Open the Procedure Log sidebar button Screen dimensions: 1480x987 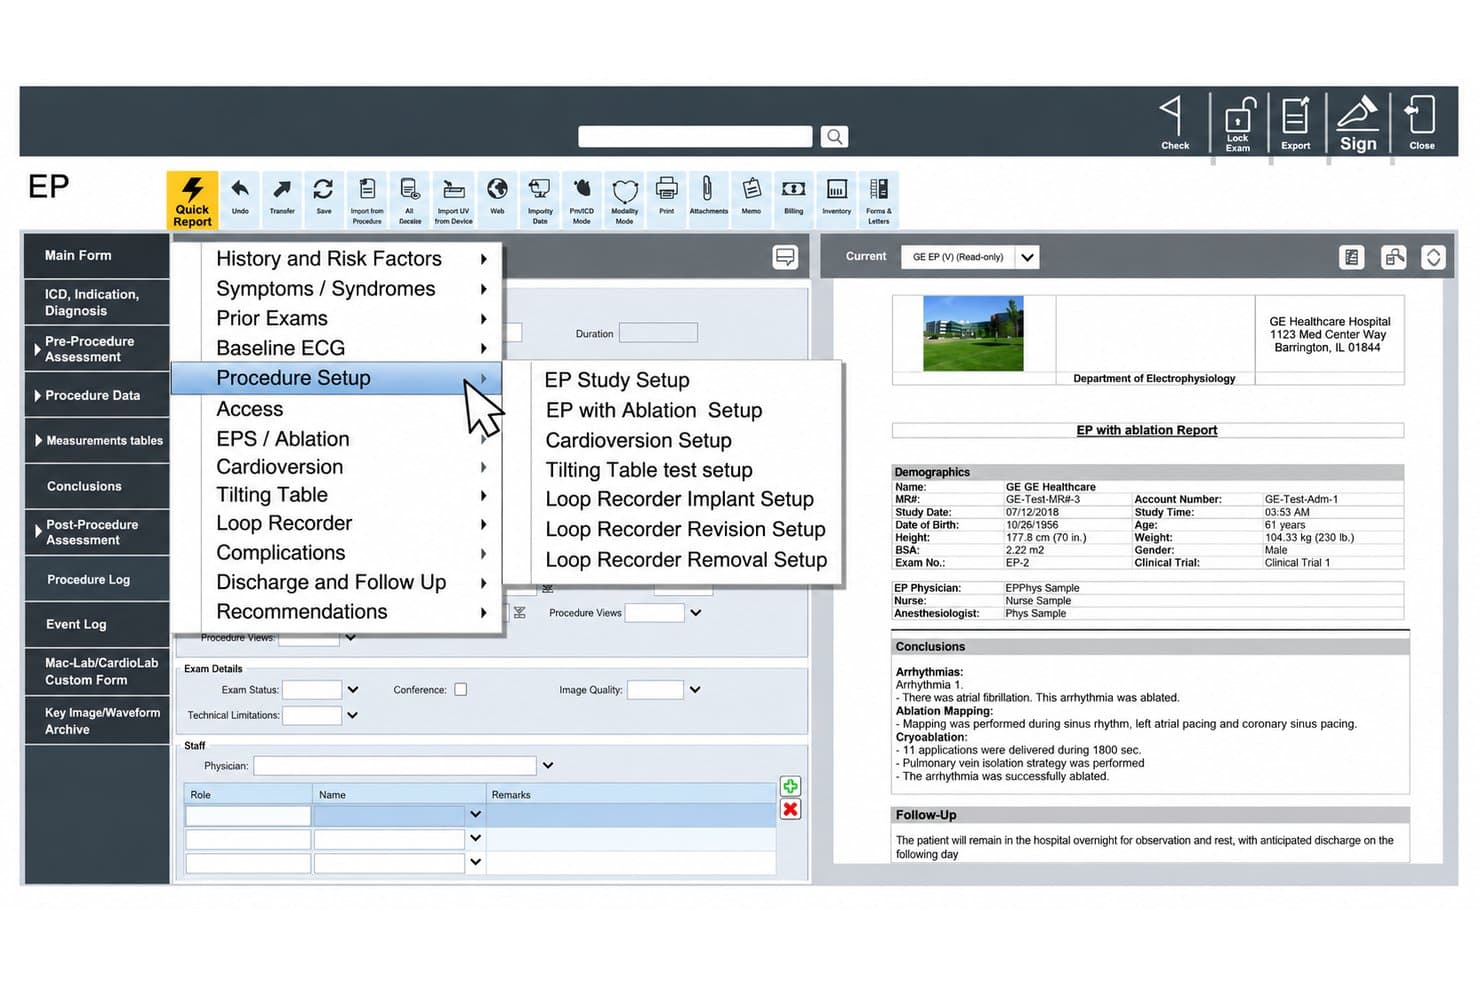tap(96, 579)
